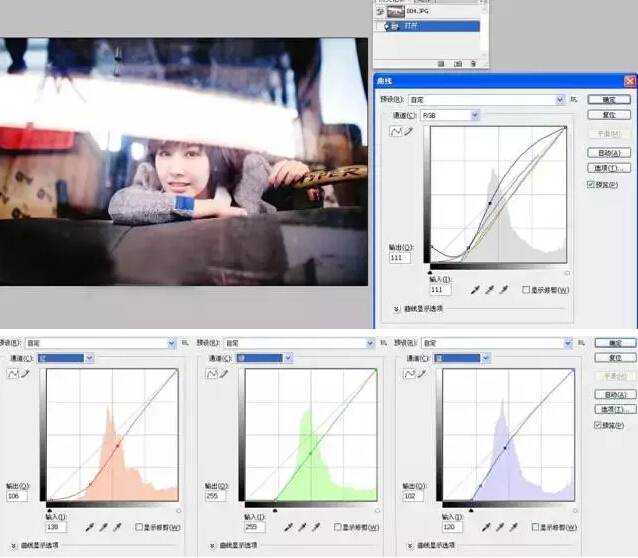Click input field showing 120 in blue panel
638x558 pixels.
pos(452,527)
